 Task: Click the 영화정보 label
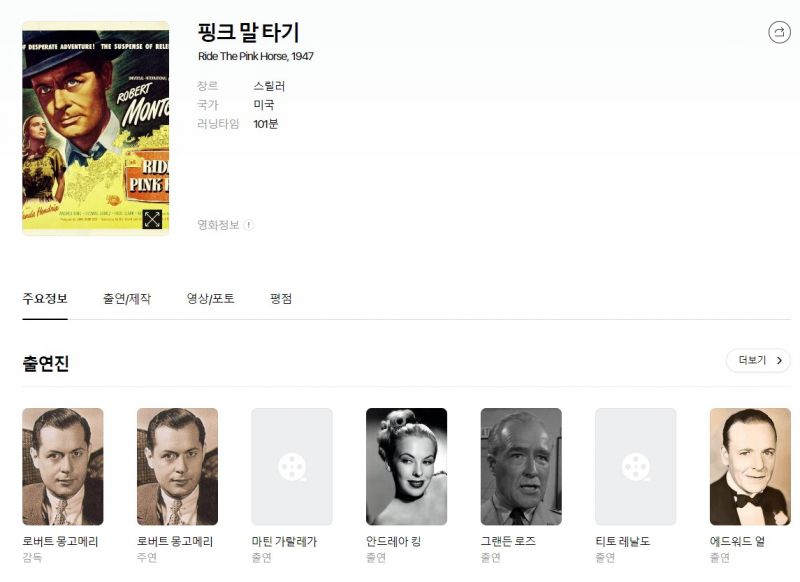(218, 225)
